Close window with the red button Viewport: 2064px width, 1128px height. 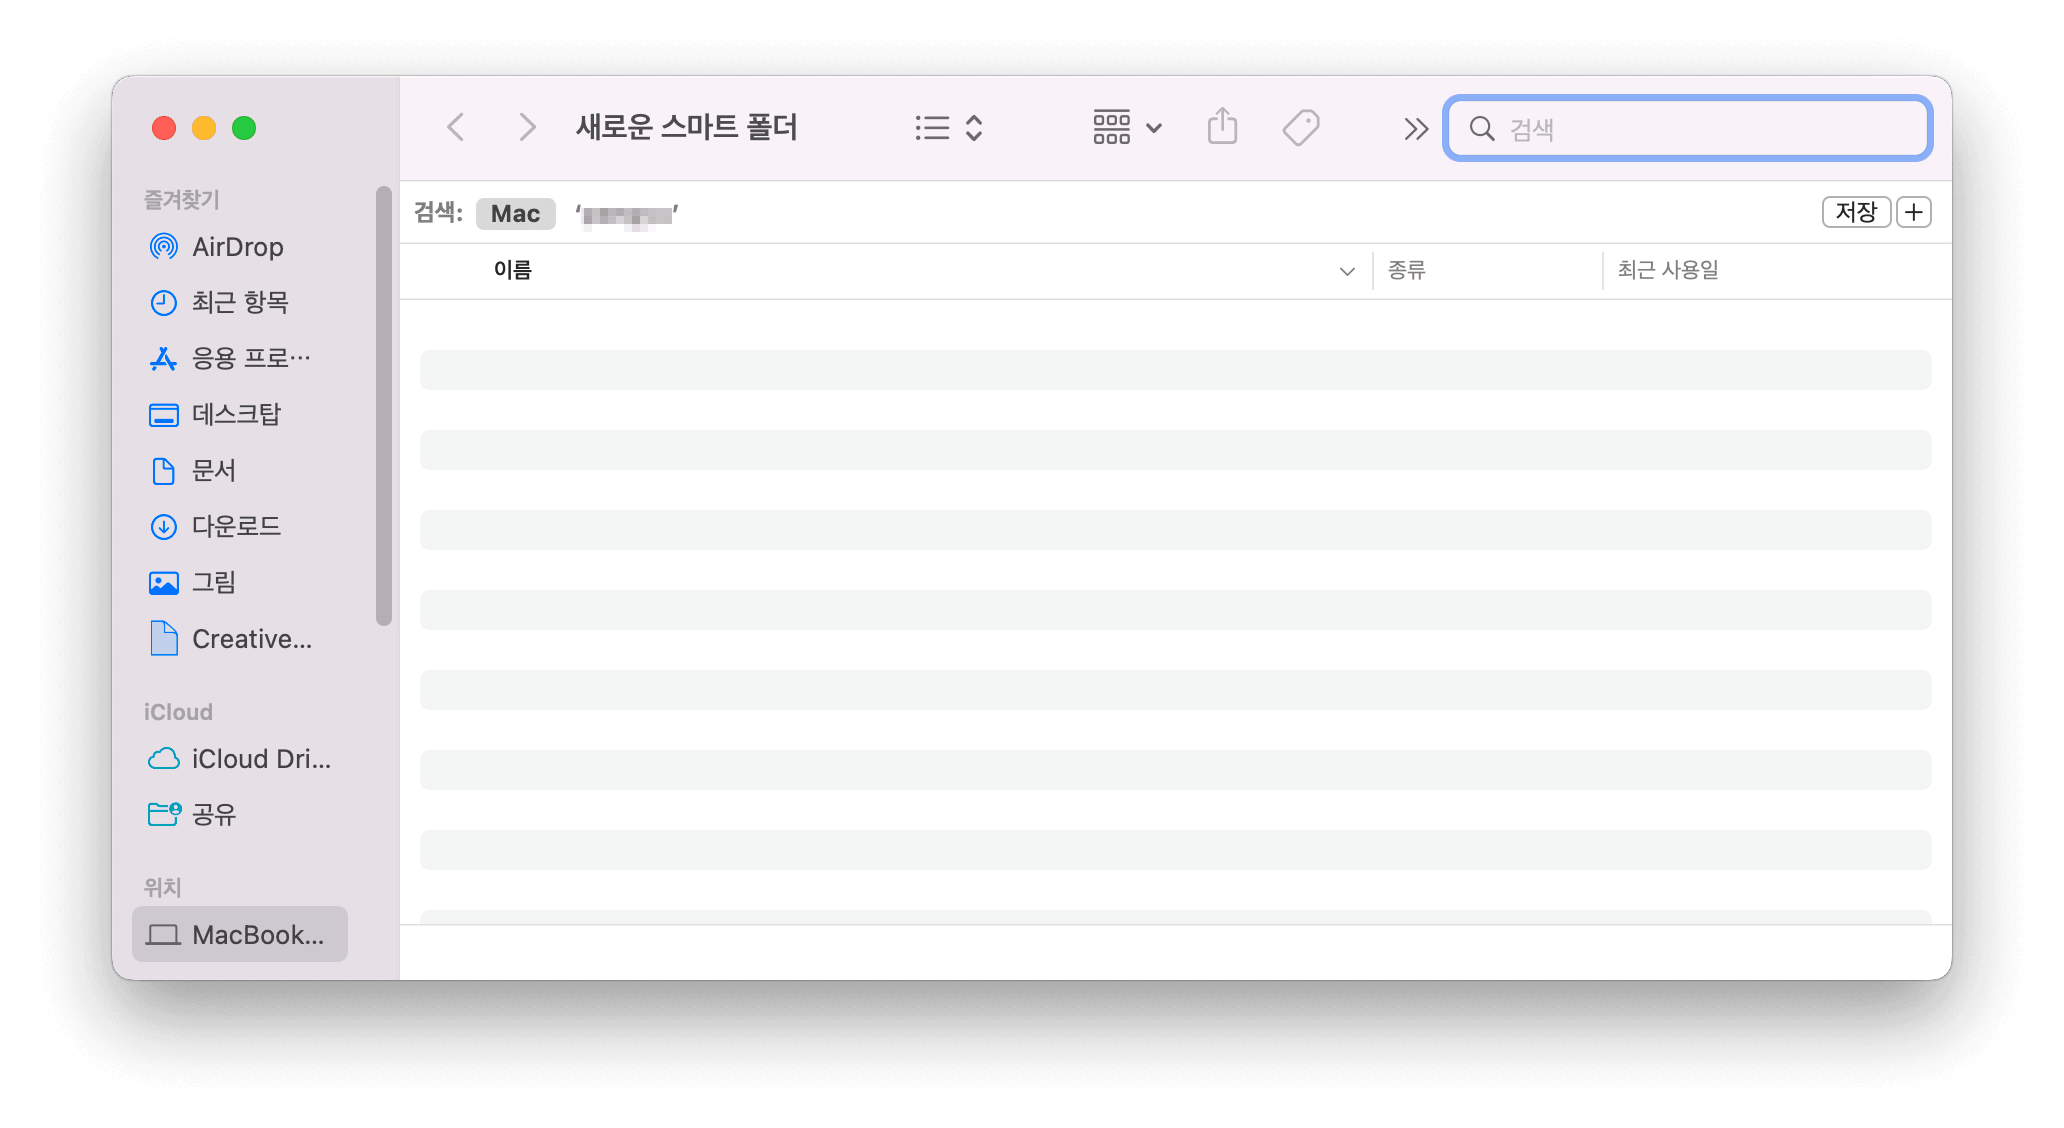pos(164,128)
